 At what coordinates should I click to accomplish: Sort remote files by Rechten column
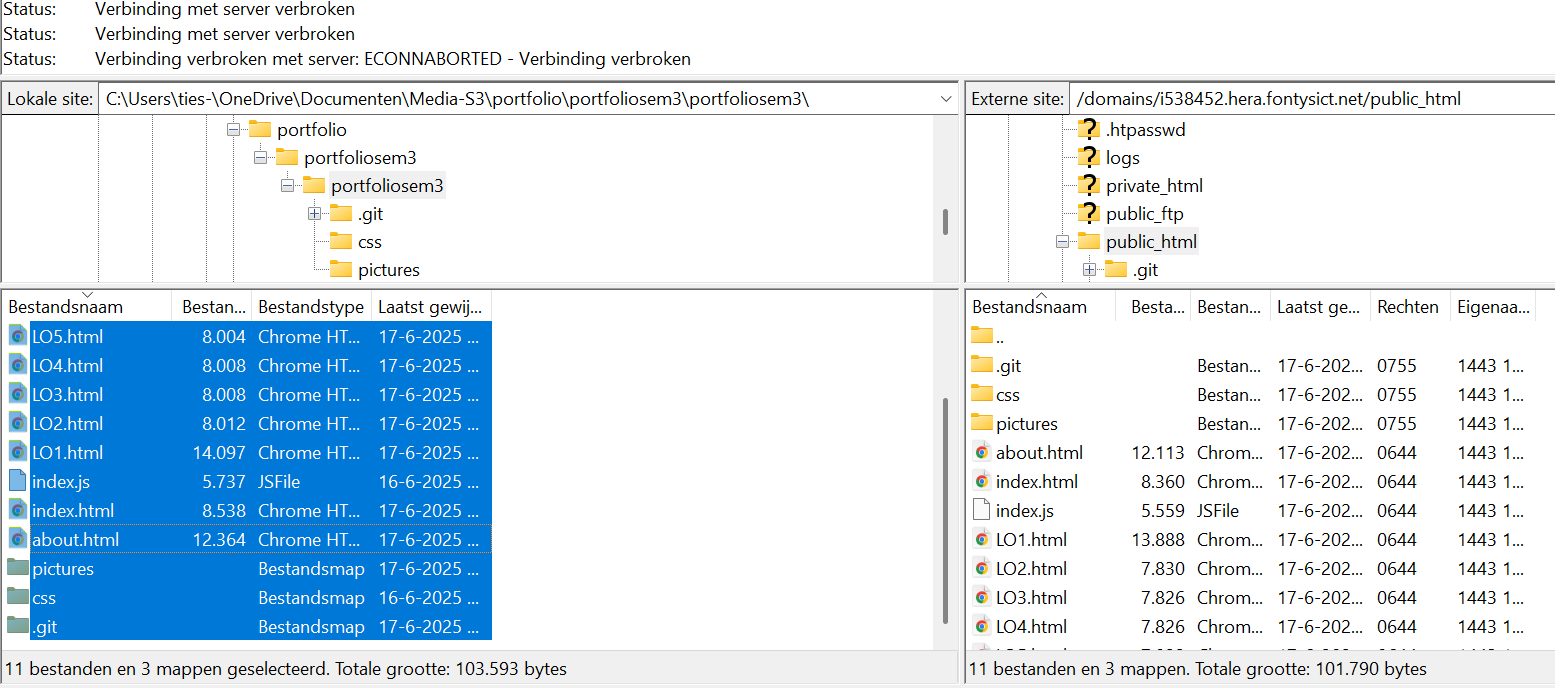[1407, 307]
